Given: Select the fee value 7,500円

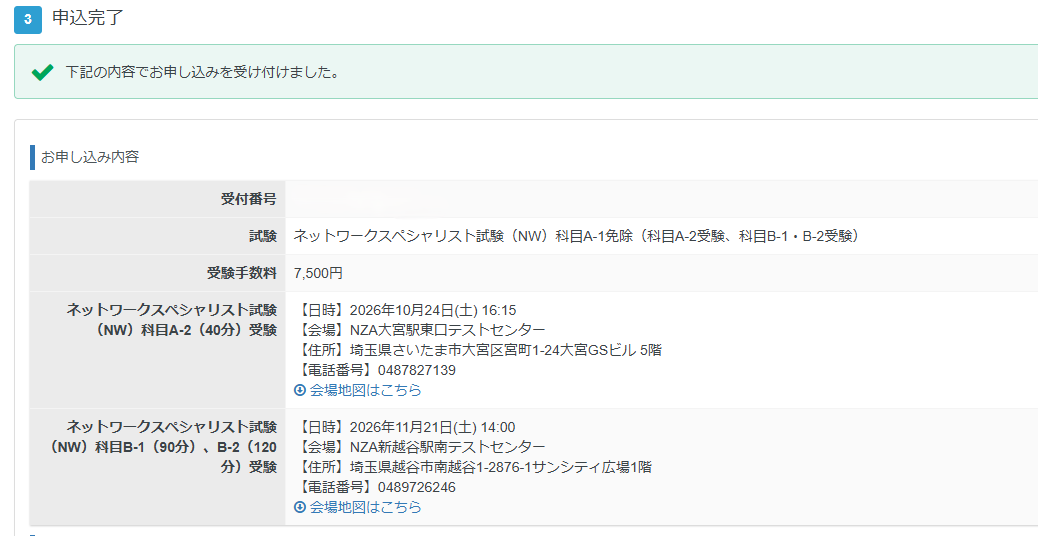Looking at the screenshot, I should [318, 273].
